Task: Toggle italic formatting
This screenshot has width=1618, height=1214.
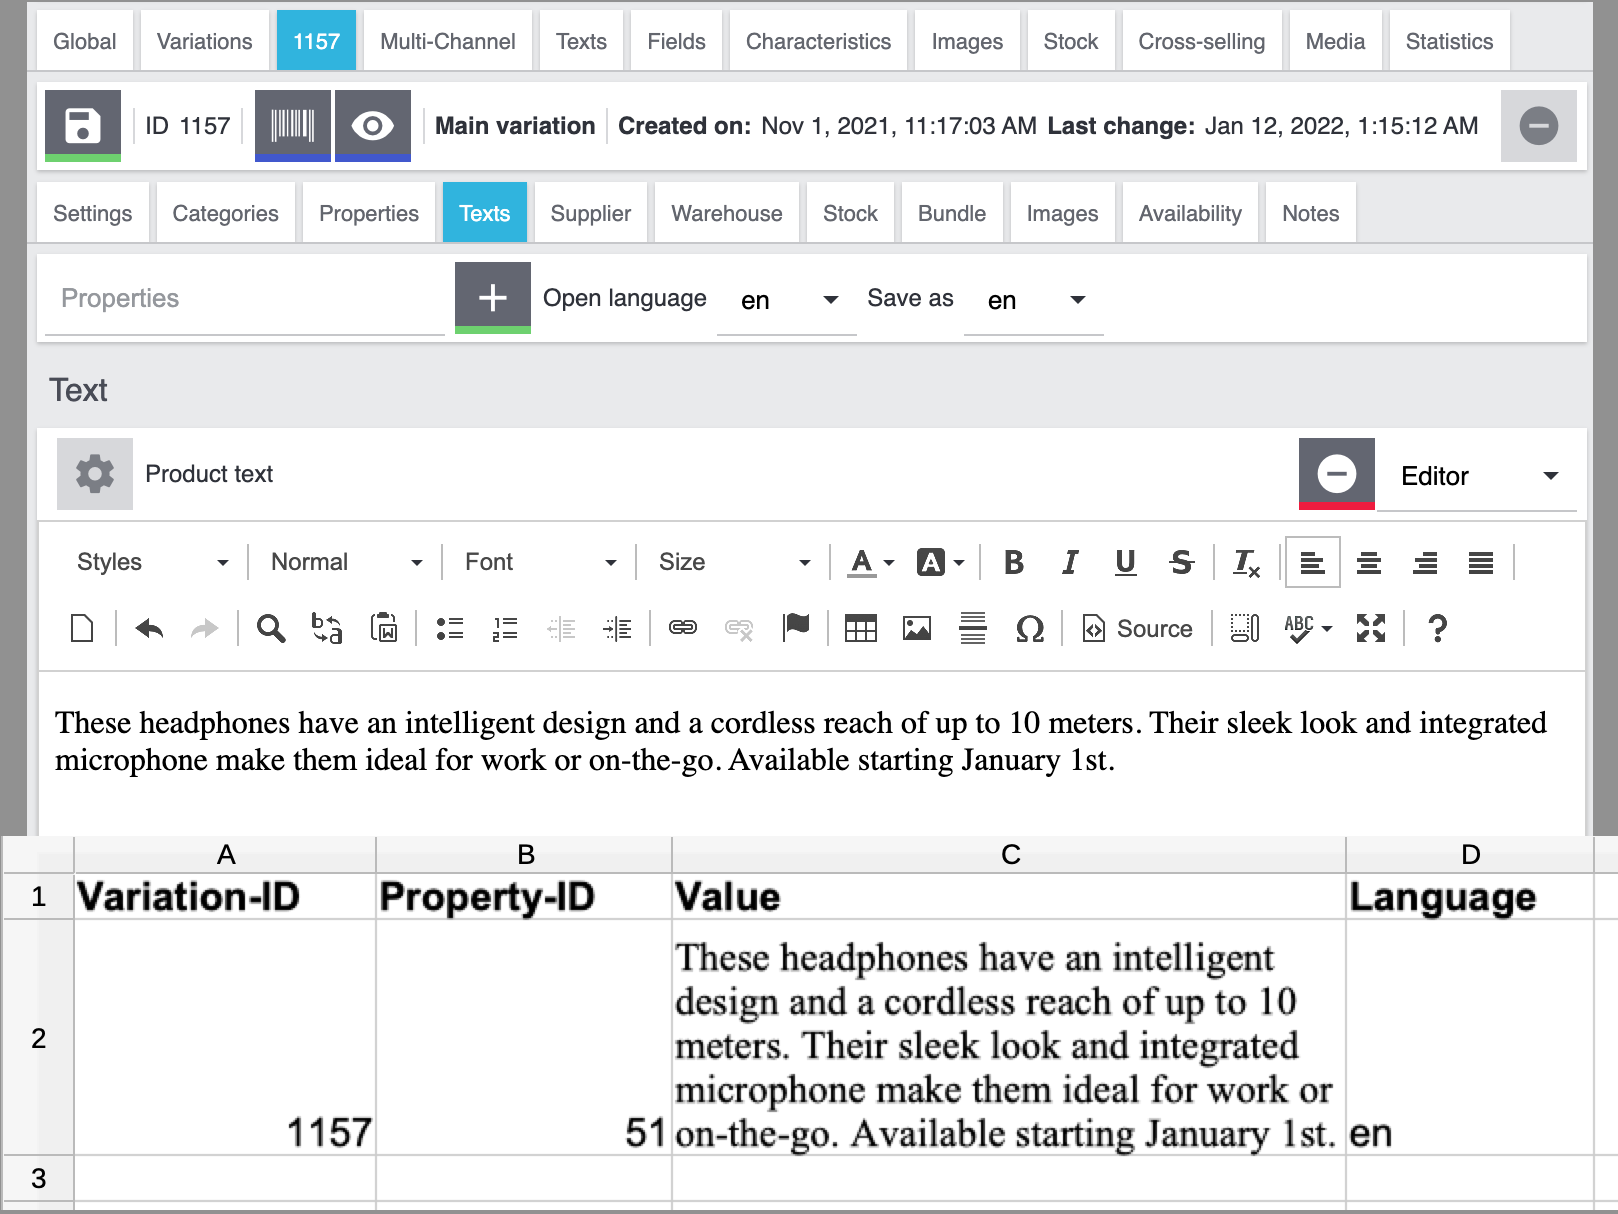Action: pos(1069,562)
